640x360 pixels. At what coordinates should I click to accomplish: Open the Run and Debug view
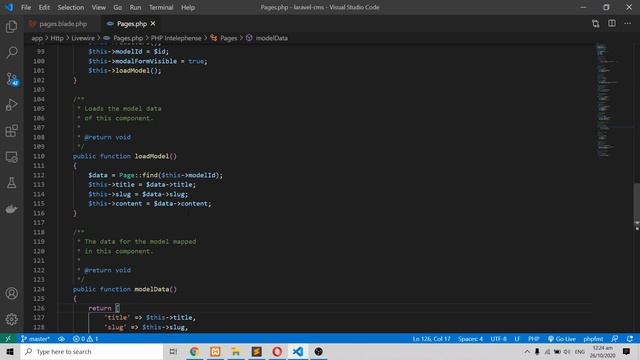(11, 105)
